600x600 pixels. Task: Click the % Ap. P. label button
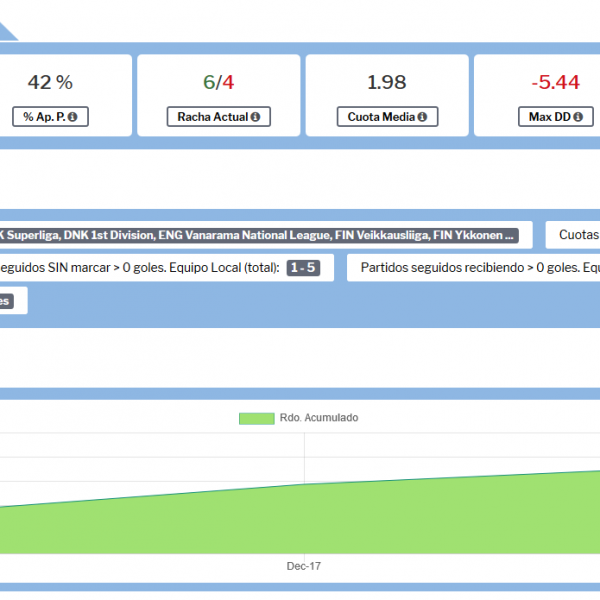tap(51, 117)
